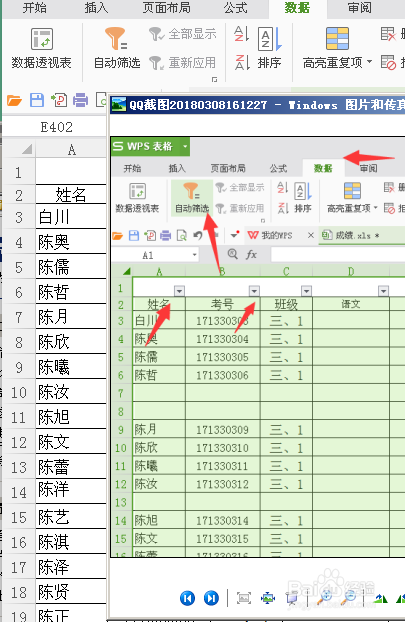This screenshot has width=405, height=622.
Task: Click 全部显示 in the main WPS ribbon
Action: (183, 34)
